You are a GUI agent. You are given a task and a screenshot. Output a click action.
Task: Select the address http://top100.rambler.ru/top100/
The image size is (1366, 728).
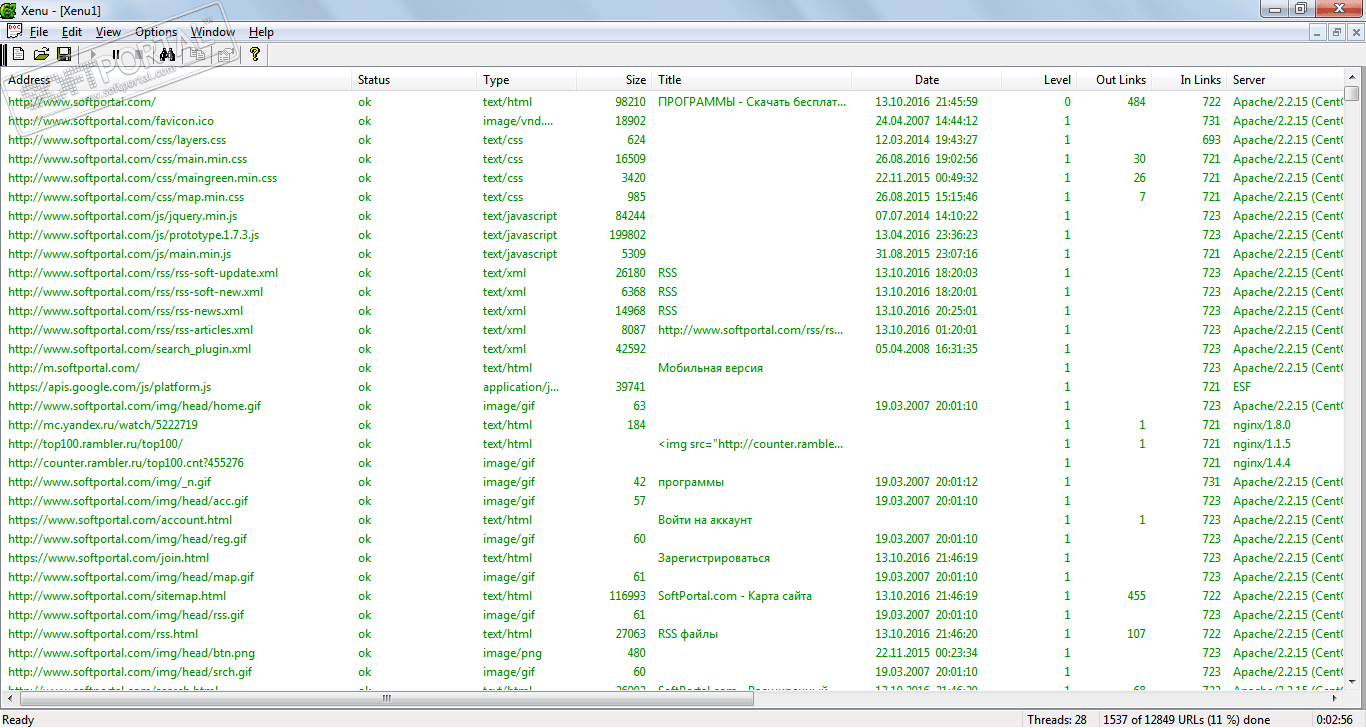point(95,444)
